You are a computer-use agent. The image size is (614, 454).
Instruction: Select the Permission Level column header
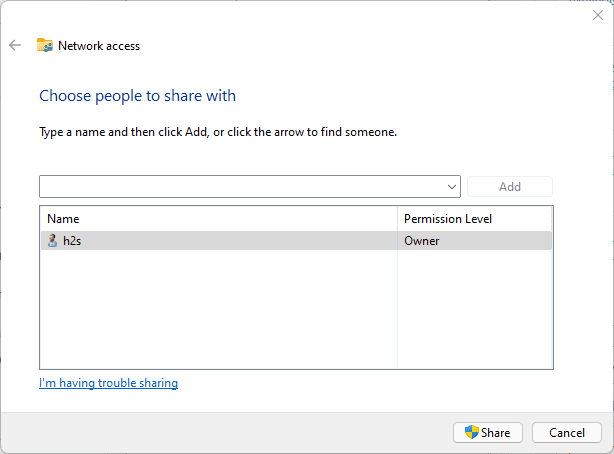coord(474,219)
